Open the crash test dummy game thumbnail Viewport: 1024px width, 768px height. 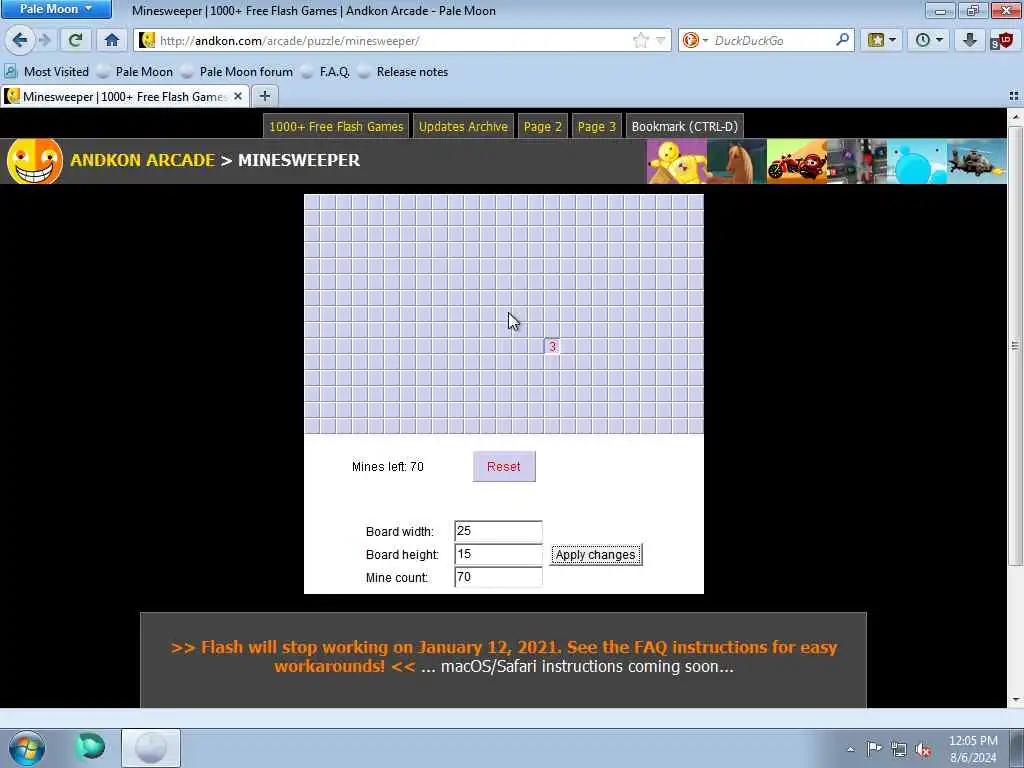tap(677, 161)
